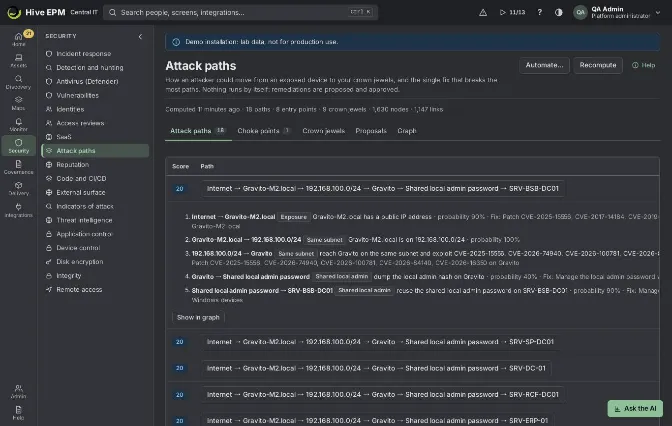Click the Recompute button
This screenshot has height=426, width=672.
coord(598,65)
